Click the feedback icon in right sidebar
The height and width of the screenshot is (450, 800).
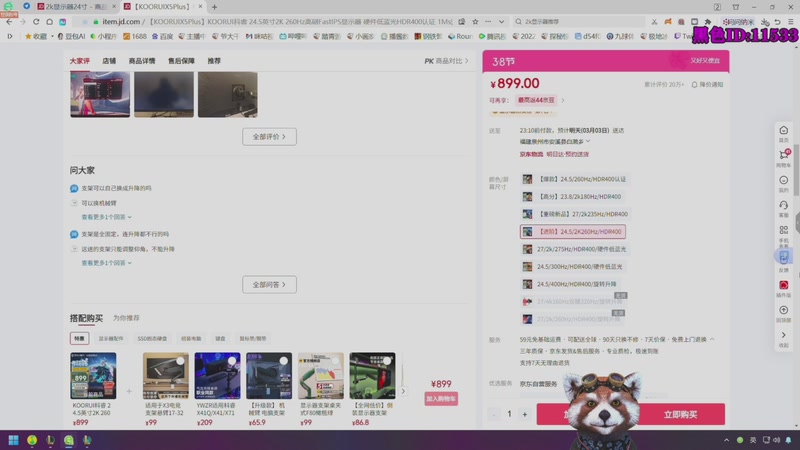click(x=783, y=256)
